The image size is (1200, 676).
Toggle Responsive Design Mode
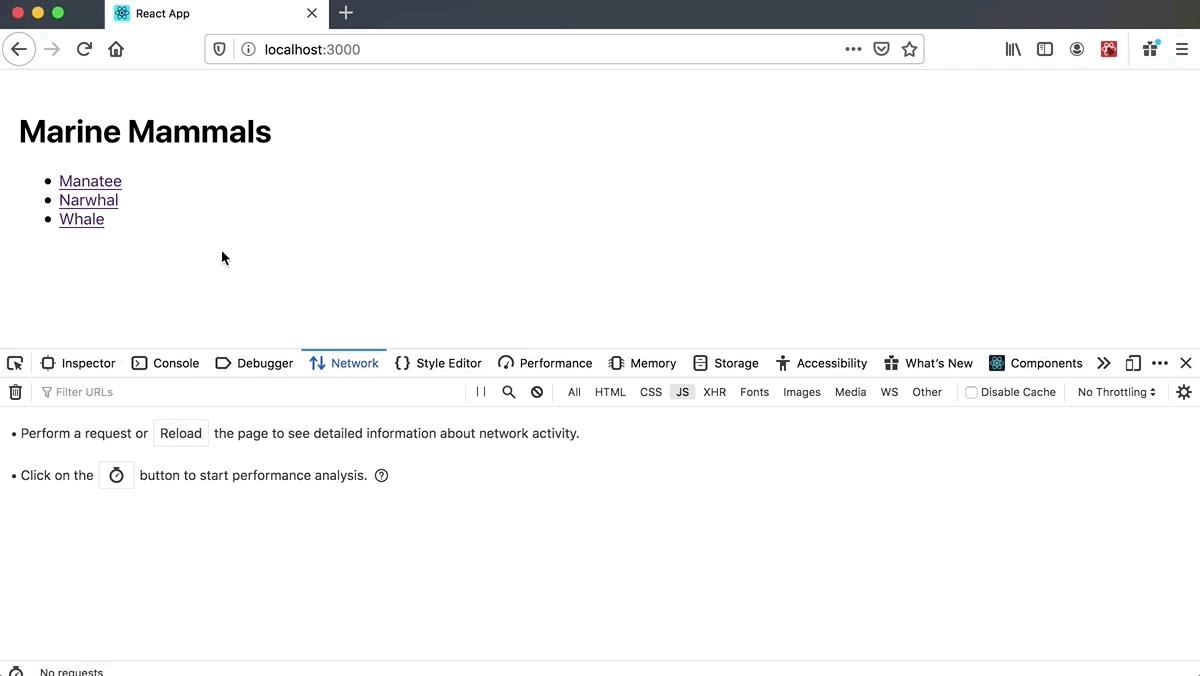point(1133,362)
